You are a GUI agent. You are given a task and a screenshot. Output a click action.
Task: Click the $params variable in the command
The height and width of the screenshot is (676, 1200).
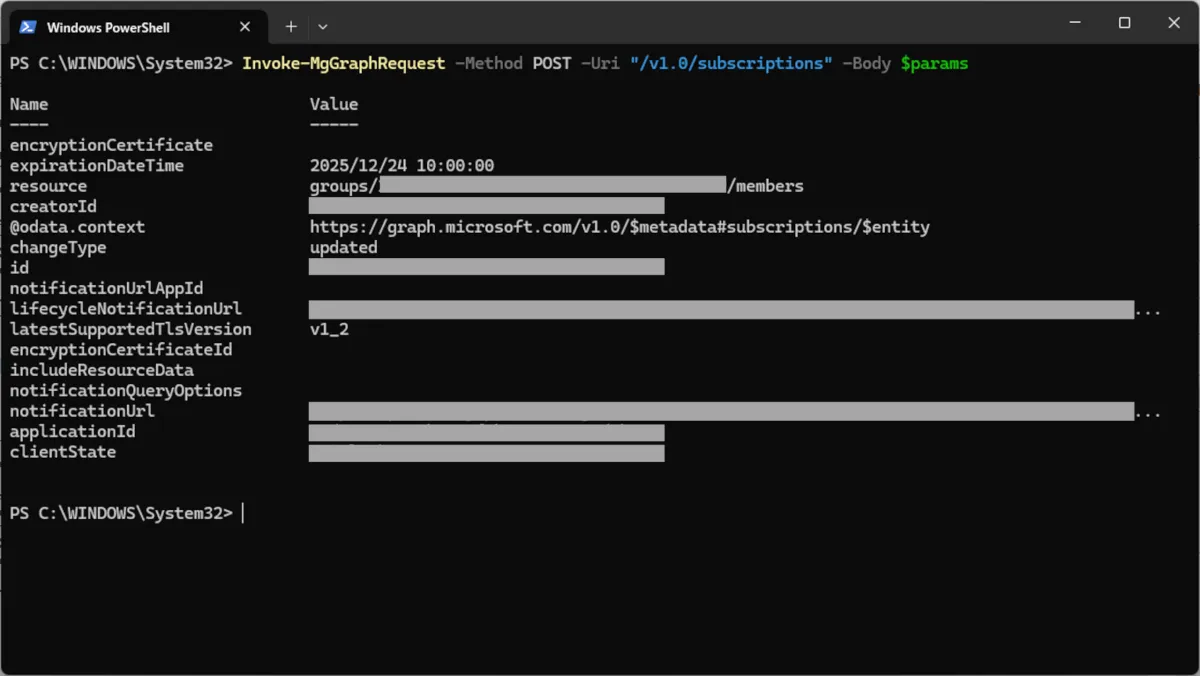click(x=934, y=64)
